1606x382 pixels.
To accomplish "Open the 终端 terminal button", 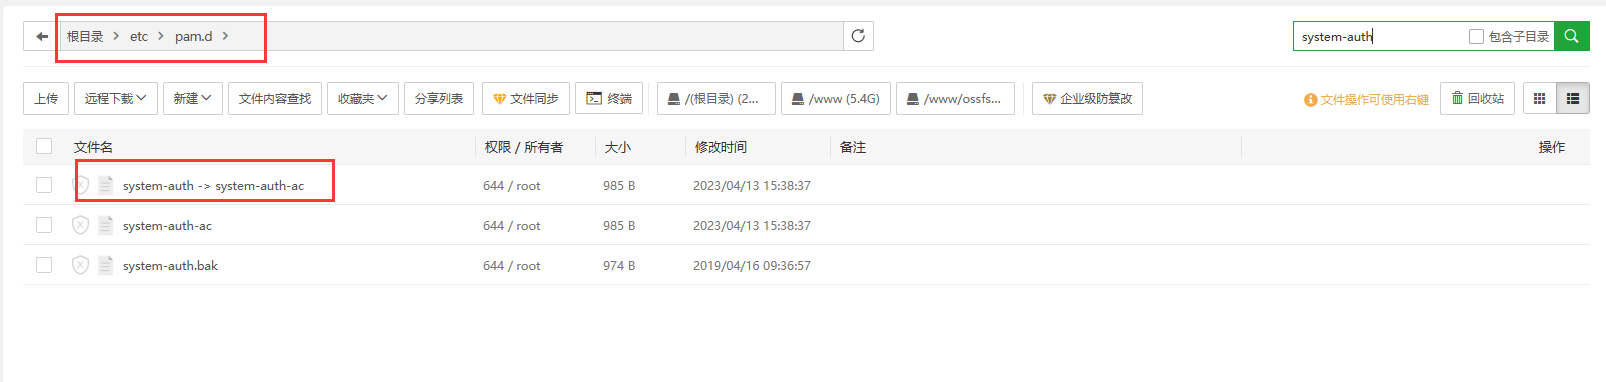I will point(609,98).
